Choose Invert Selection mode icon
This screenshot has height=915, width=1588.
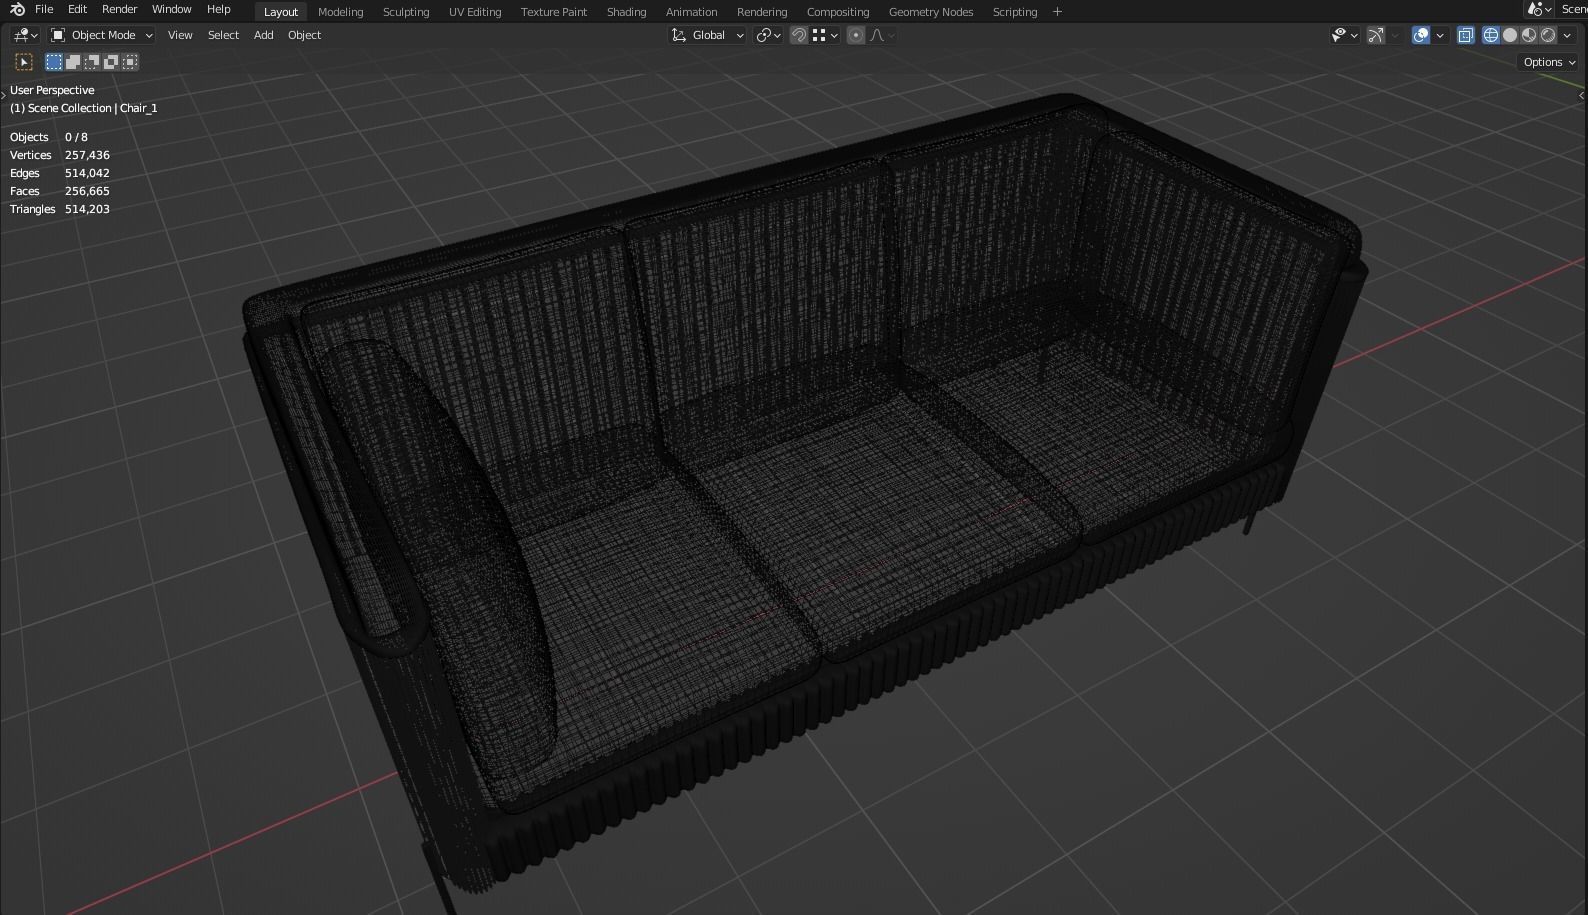pyautogui.click(x=111, y=62)
